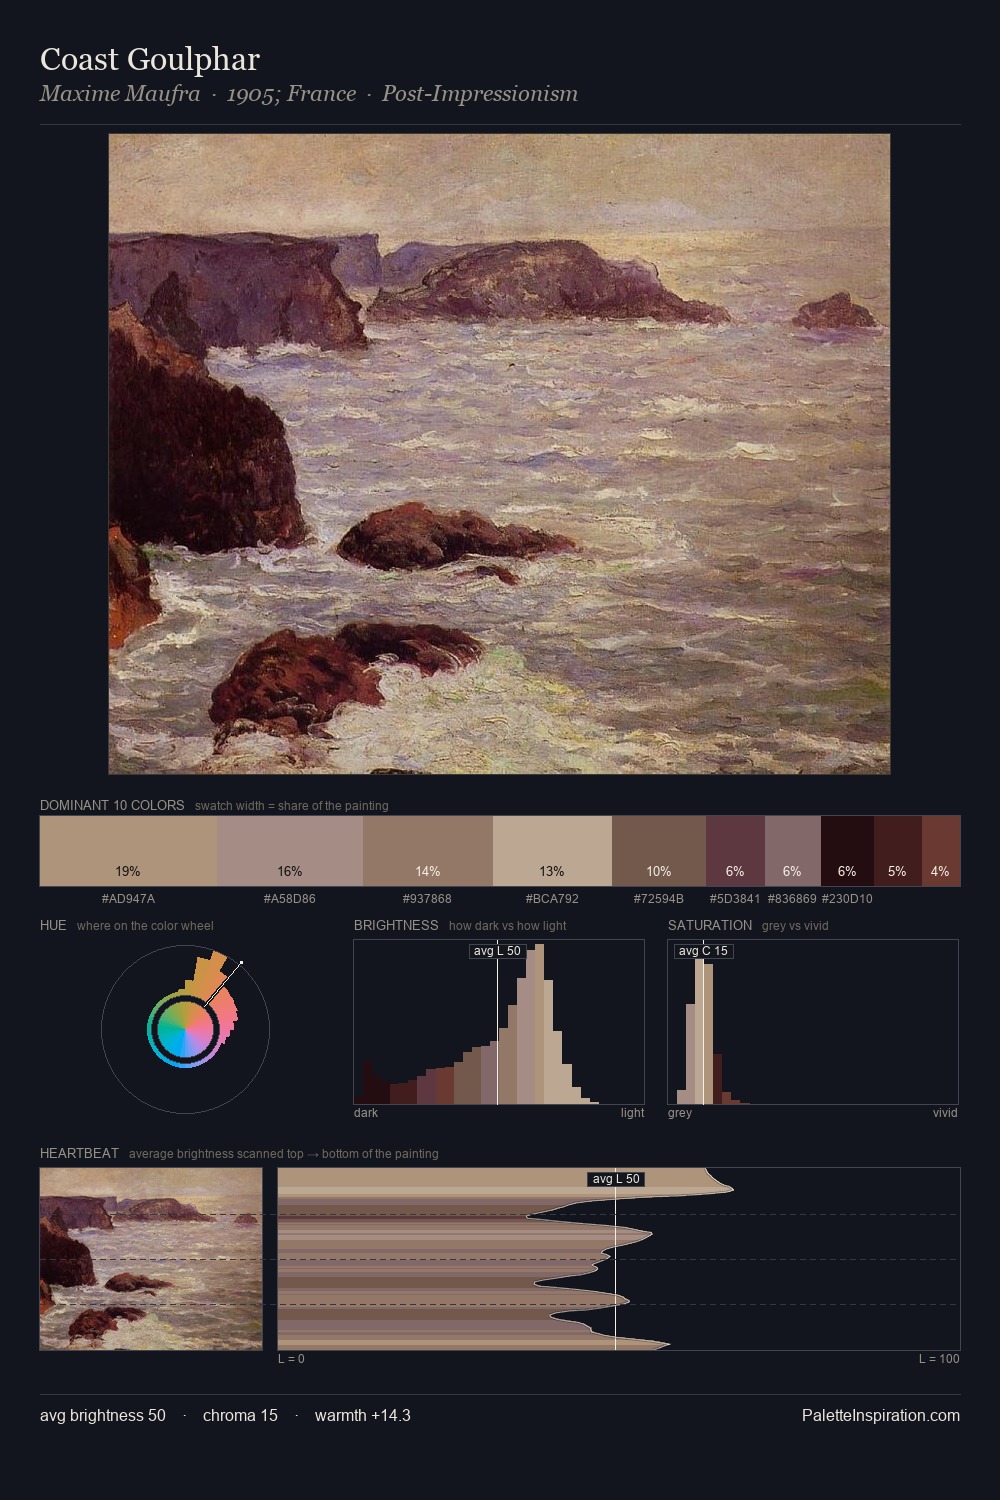Click the #836869 hex label
Viewport: 1000px width, 1500px height.
click(793, 899)
